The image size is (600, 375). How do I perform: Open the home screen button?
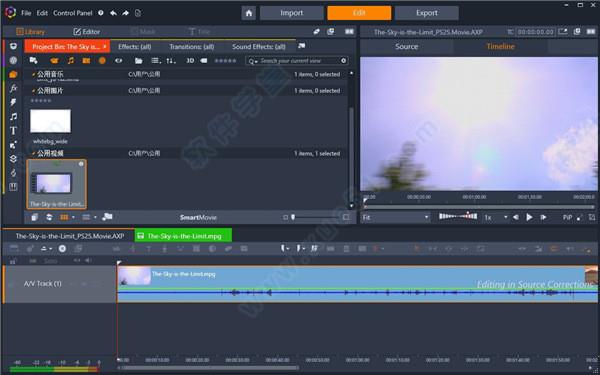(249, 13)
